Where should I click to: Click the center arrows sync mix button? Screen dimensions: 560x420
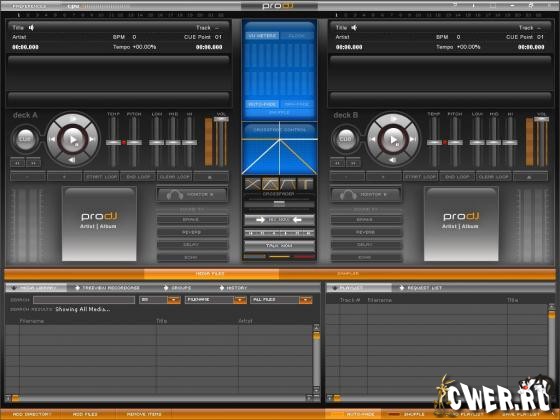click(x=279, y=220)
